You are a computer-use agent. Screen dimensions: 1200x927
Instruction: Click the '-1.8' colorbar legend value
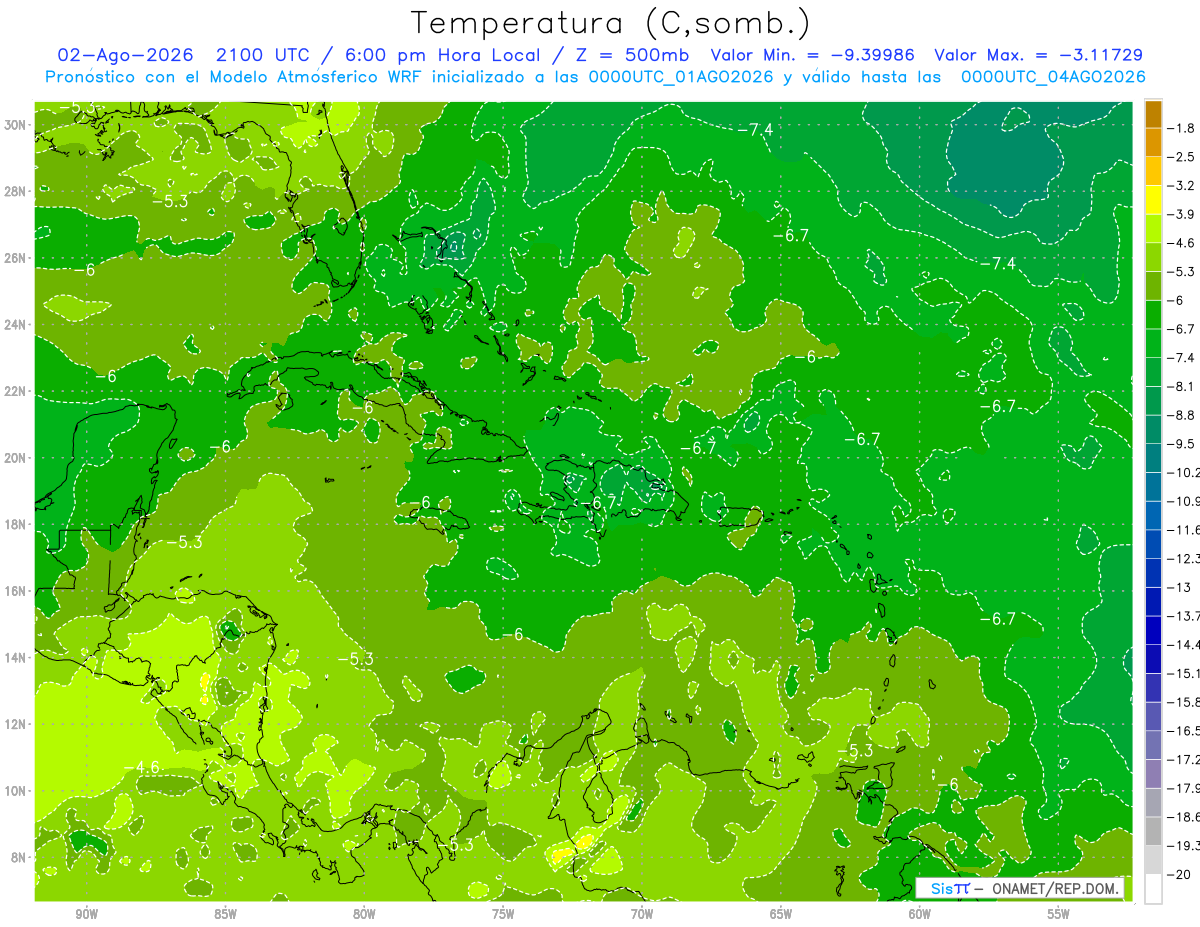click(x=1182, y=128)
